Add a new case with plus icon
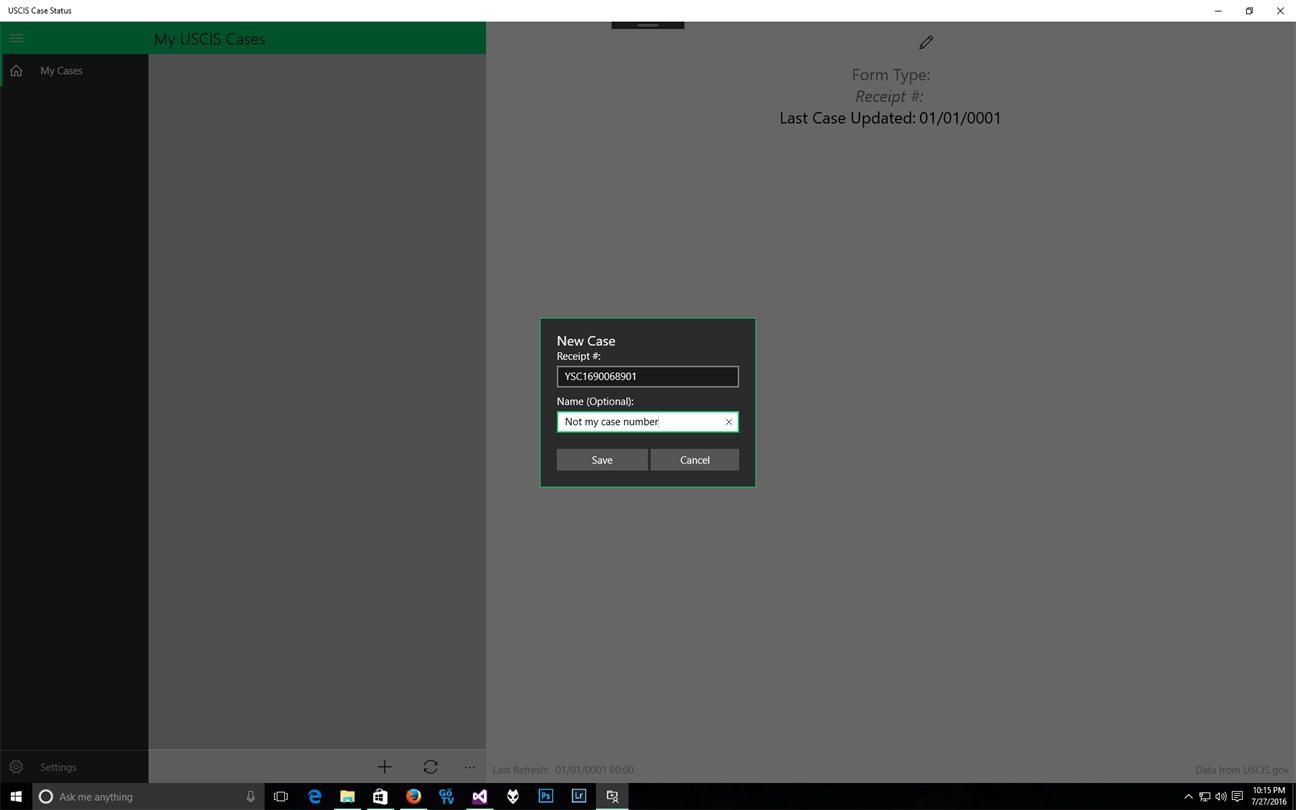 pos(384,767)
